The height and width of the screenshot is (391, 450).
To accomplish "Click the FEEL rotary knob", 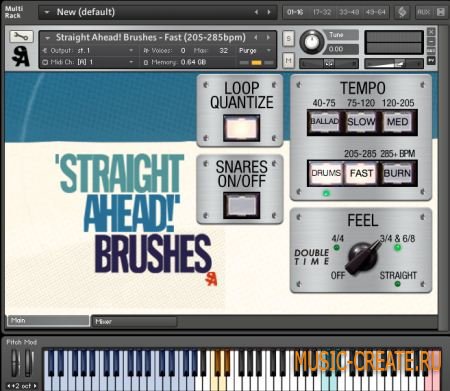I will 363,258.
